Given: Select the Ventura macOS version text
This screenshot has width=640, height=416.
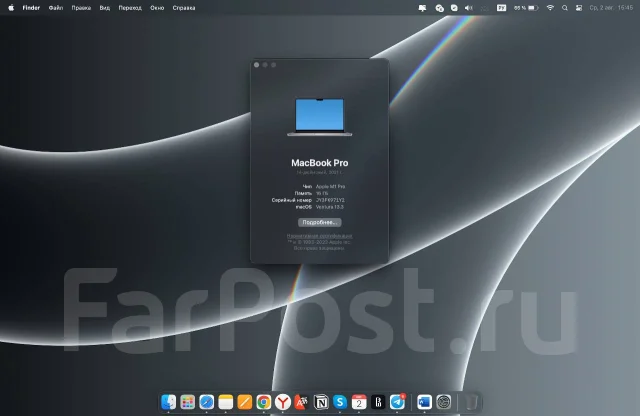Looking at the screenshot, I should tap(330, 207).
